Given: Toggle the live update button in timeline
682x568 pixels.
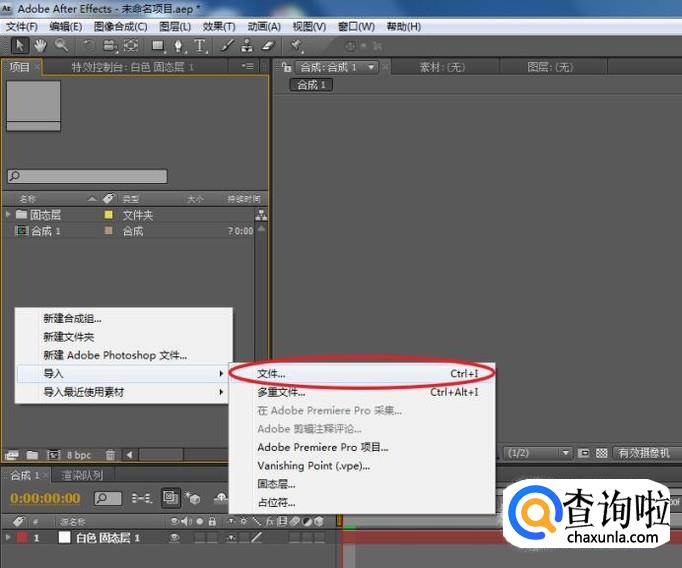Looking at the screenshot, I should pos(170,497).
